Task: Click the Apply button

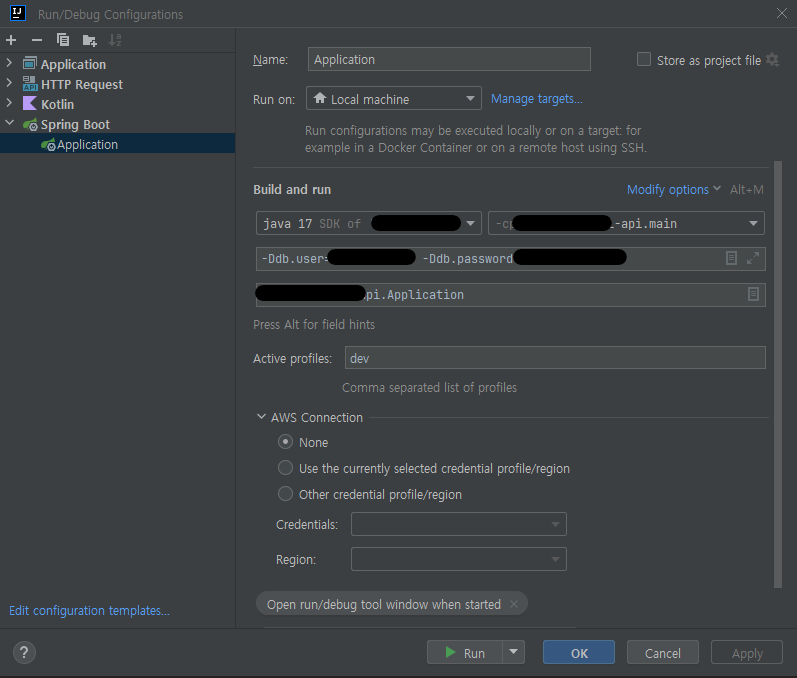Action: 747,652
